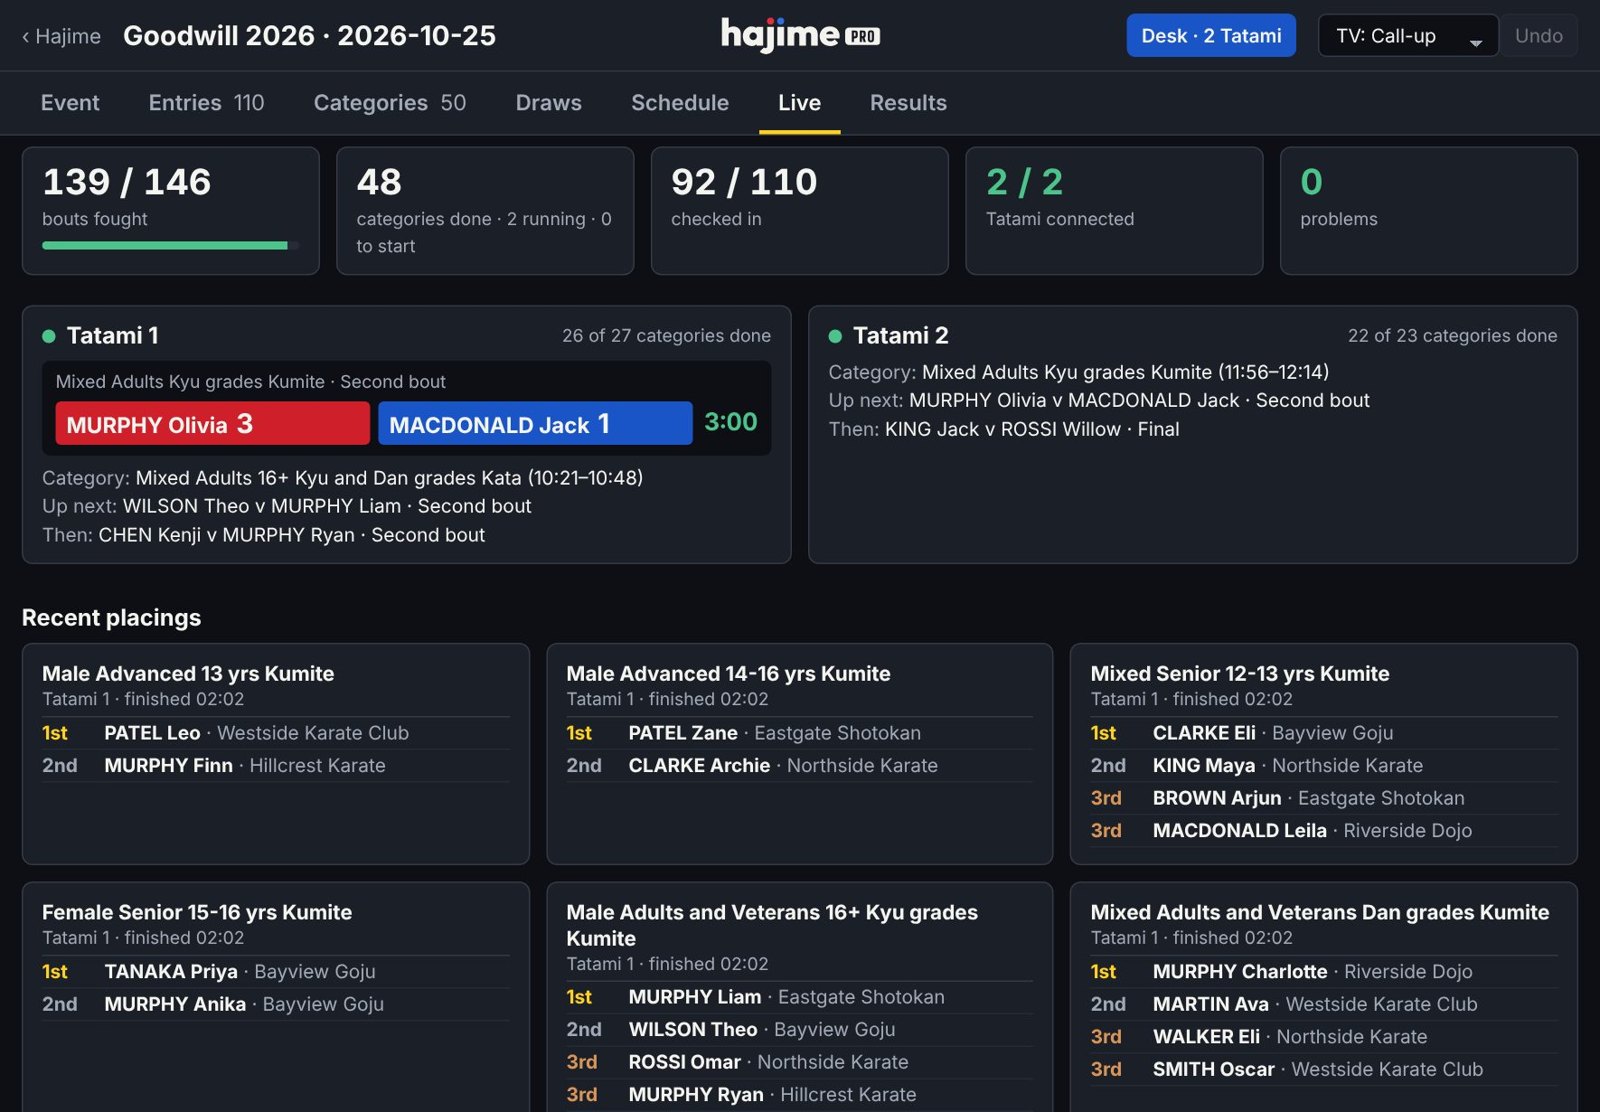Select 2nd place CLARKE Archie row

click(799, 766)
